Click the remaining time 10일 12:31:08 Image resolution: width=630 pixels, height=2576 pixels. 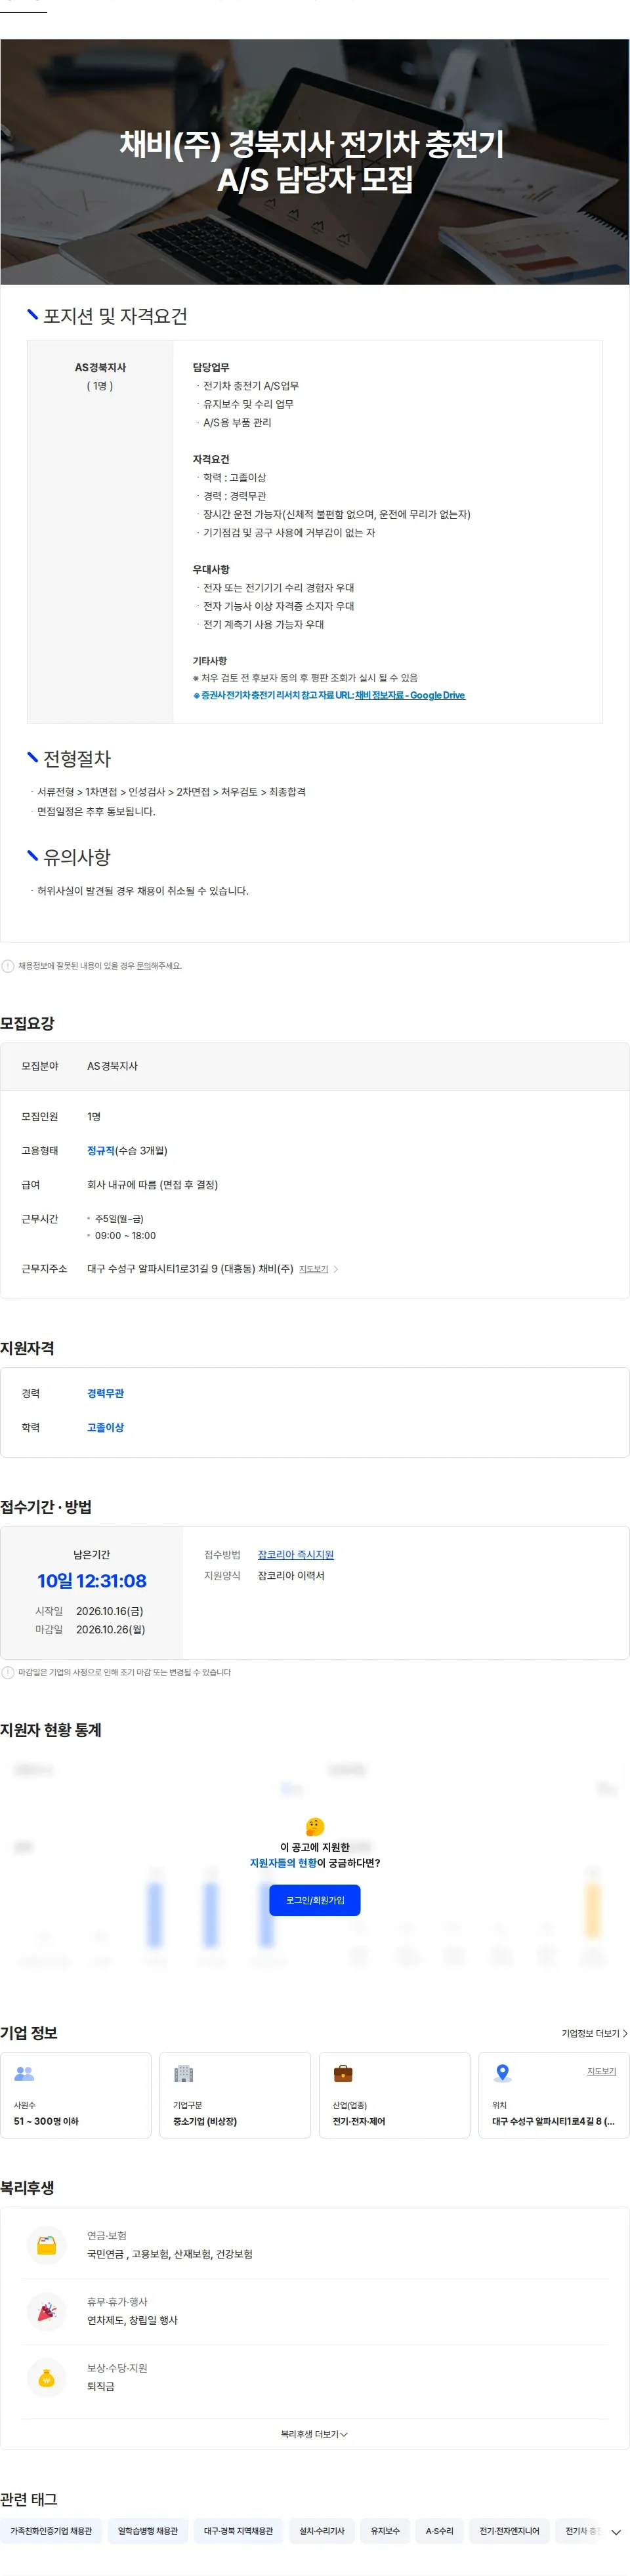(92, 1581)
